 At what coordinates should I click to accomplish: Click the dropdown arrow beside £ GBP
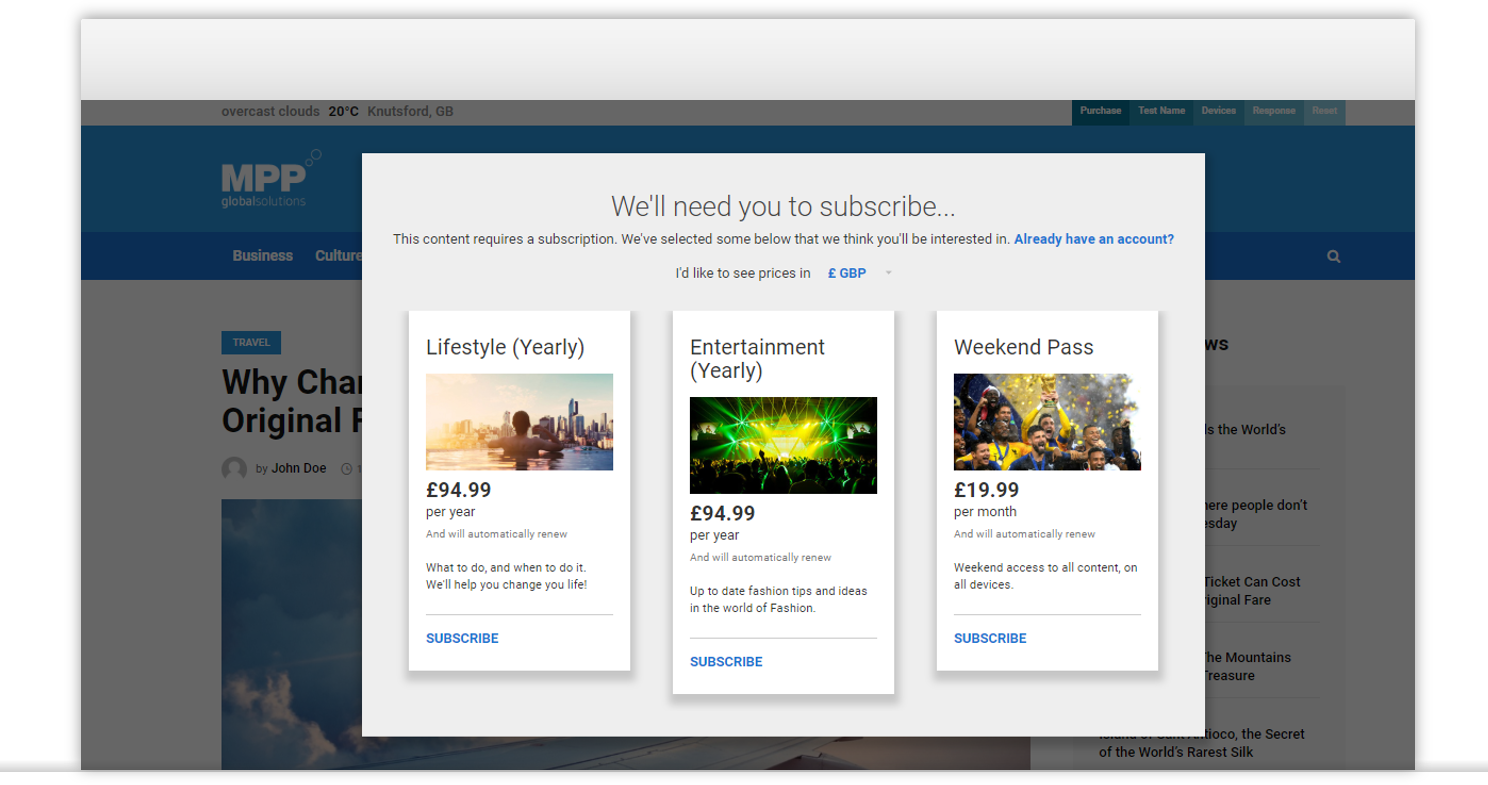(888, 273)
